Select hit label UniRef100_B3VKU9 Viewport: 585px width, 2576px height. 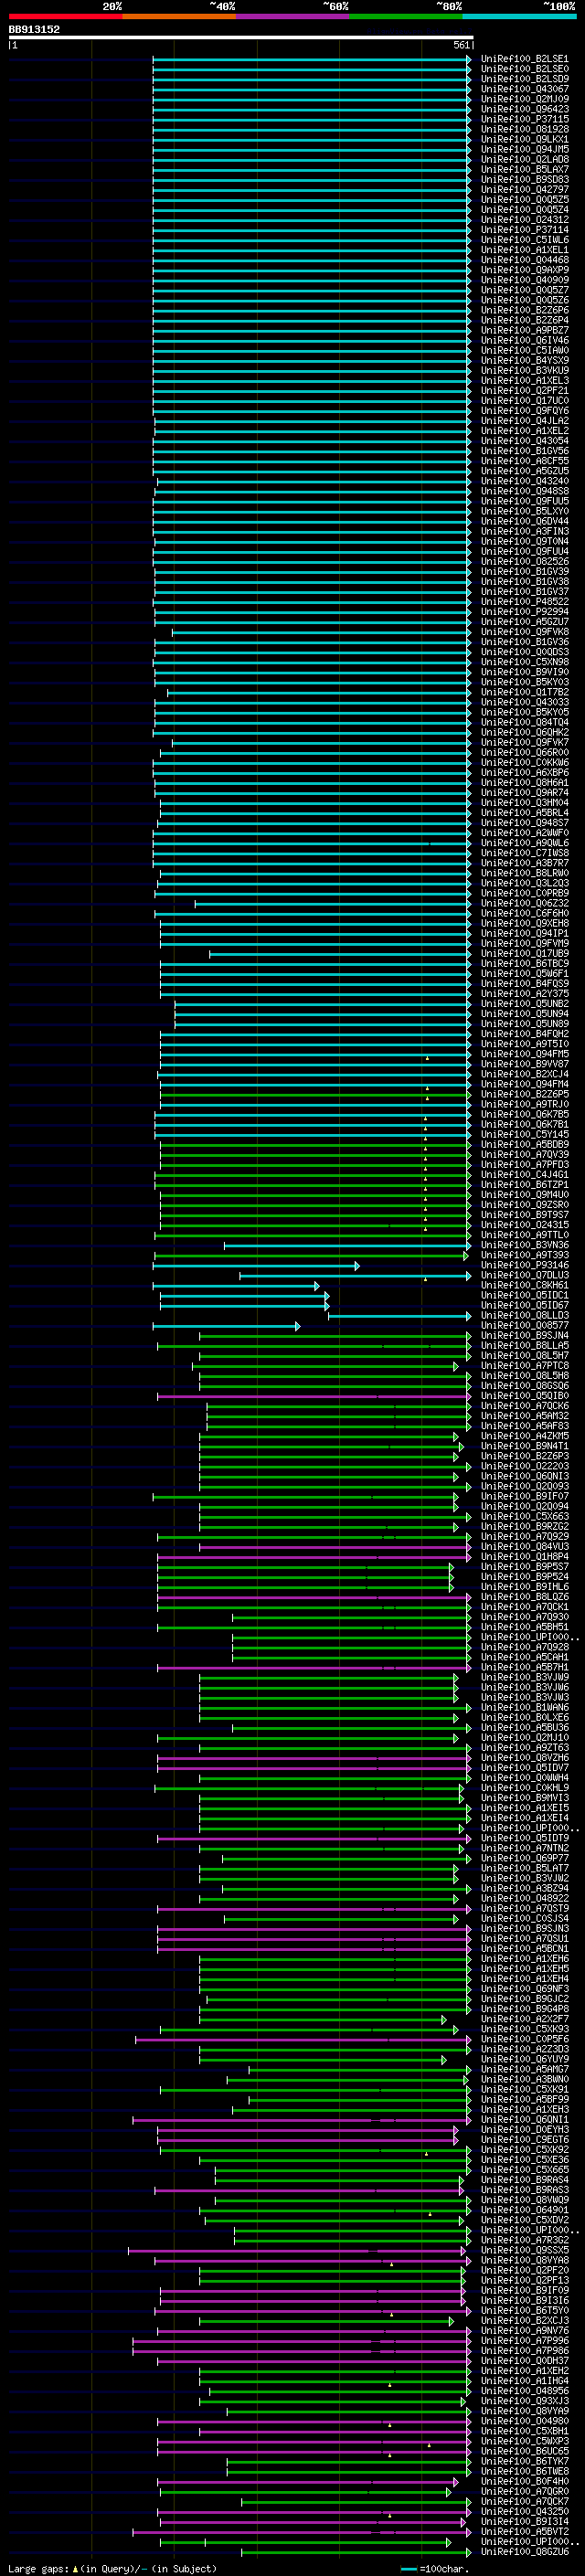pyautogui.click(x=525, y=370)
